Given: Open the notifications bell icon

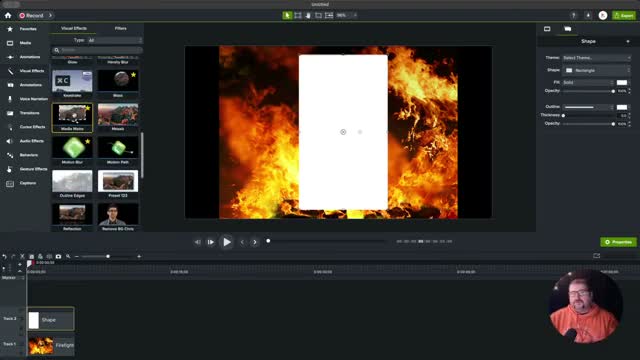Looking at the screenshot, I should point(588,16).
